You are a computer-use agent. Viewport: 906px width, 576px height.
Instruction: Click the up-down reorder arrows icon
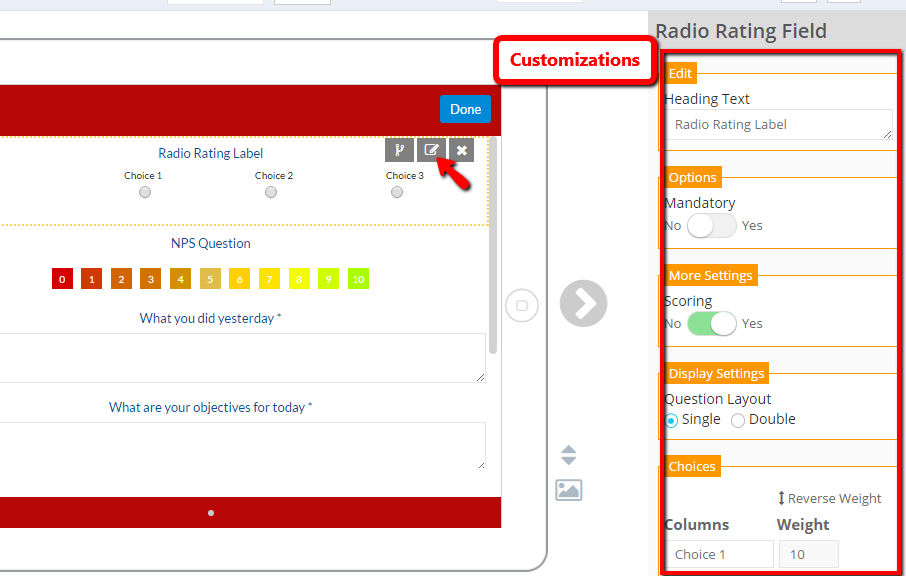(x=568, y=454)
